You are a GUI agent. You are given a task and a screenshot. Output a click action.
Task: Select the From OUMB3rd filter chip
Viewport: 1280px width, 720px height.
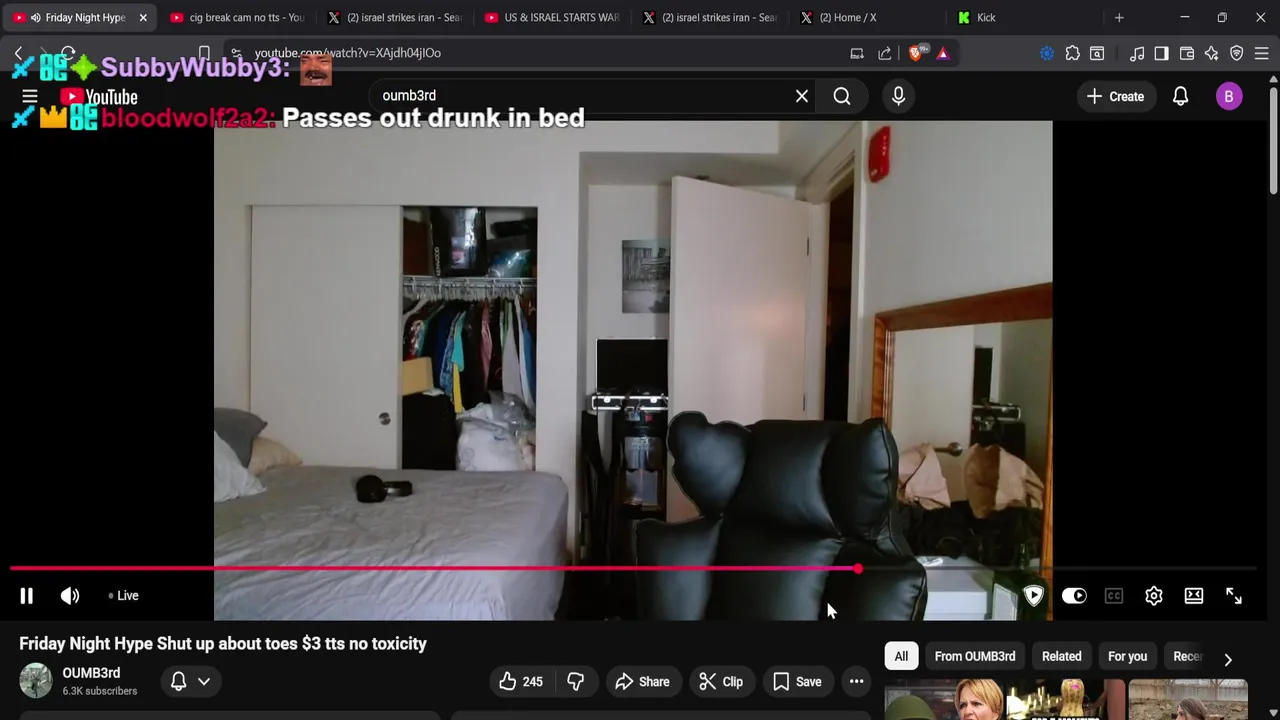pyautogui.click(x=975, y=657)
